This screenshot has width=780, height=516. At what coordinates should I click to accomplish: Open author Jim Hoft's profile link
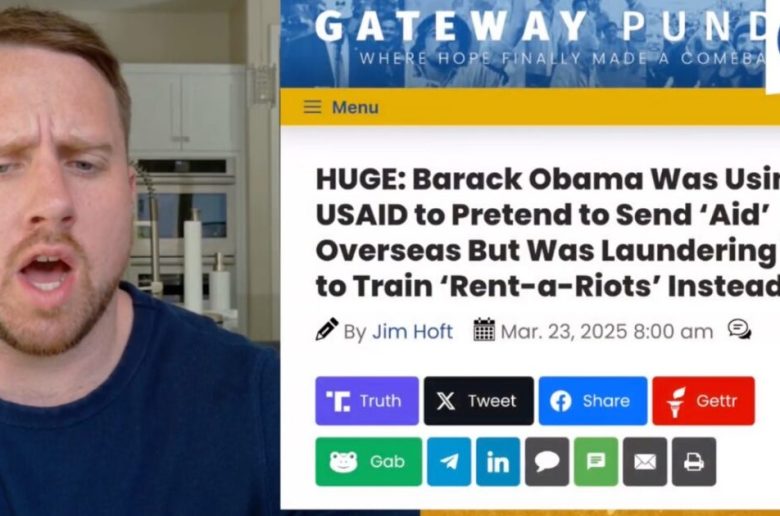pyautogui.click(x=412, y=331)
